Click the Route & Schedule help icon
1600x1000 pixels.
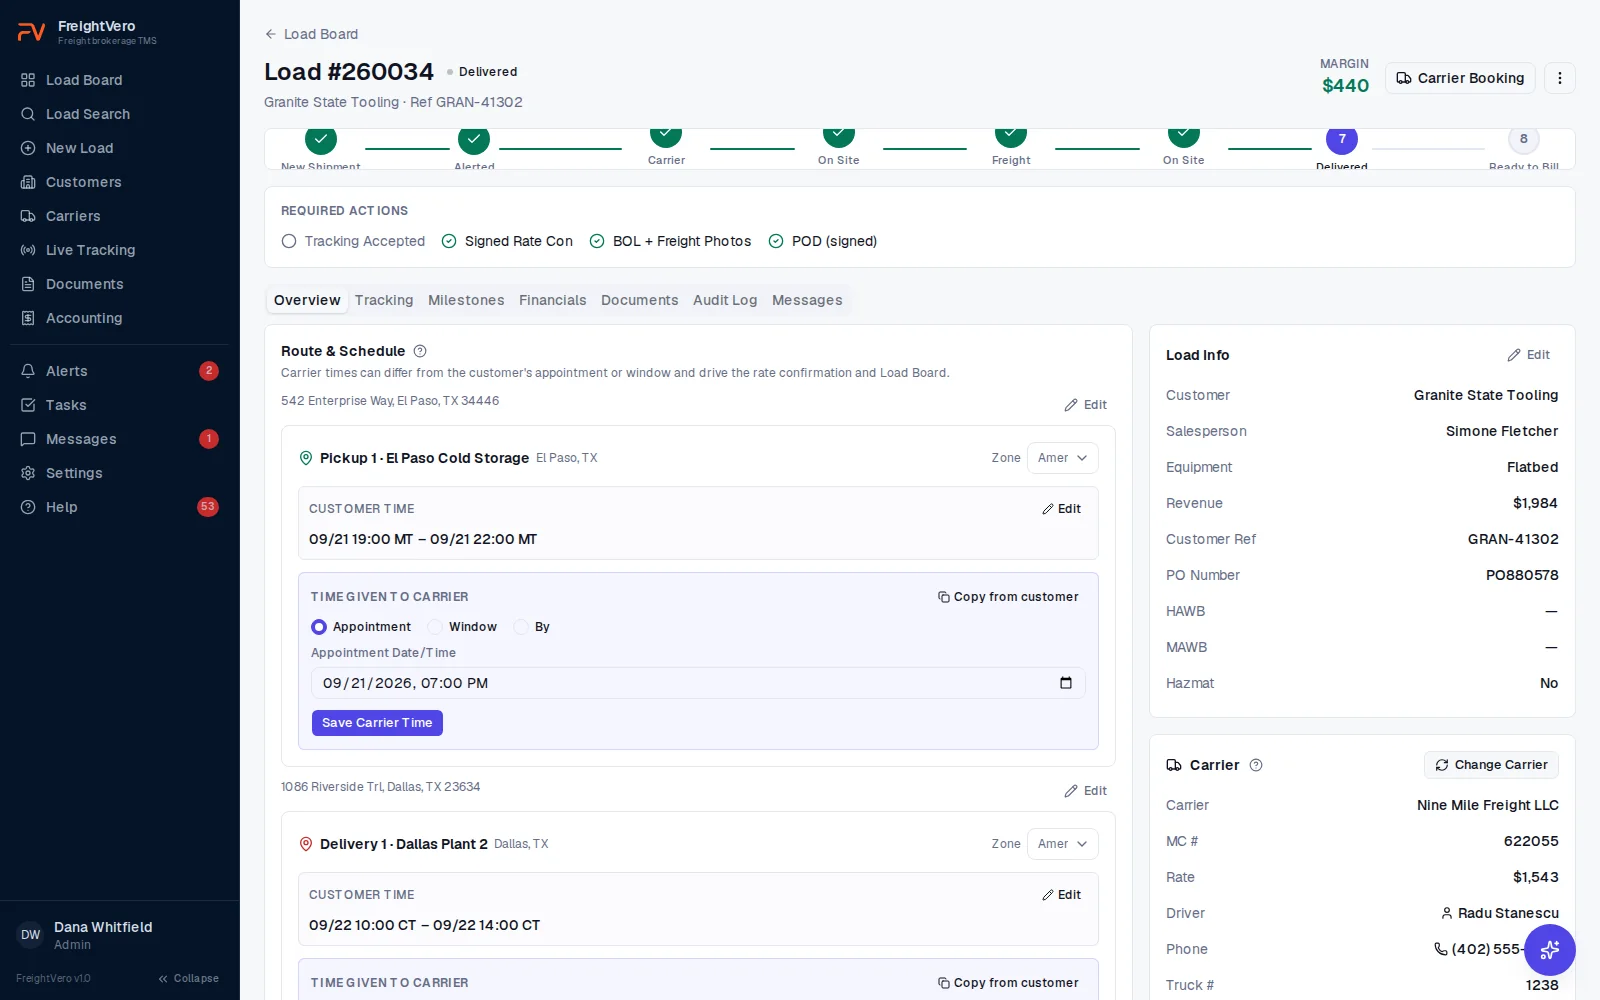point(420,351)
